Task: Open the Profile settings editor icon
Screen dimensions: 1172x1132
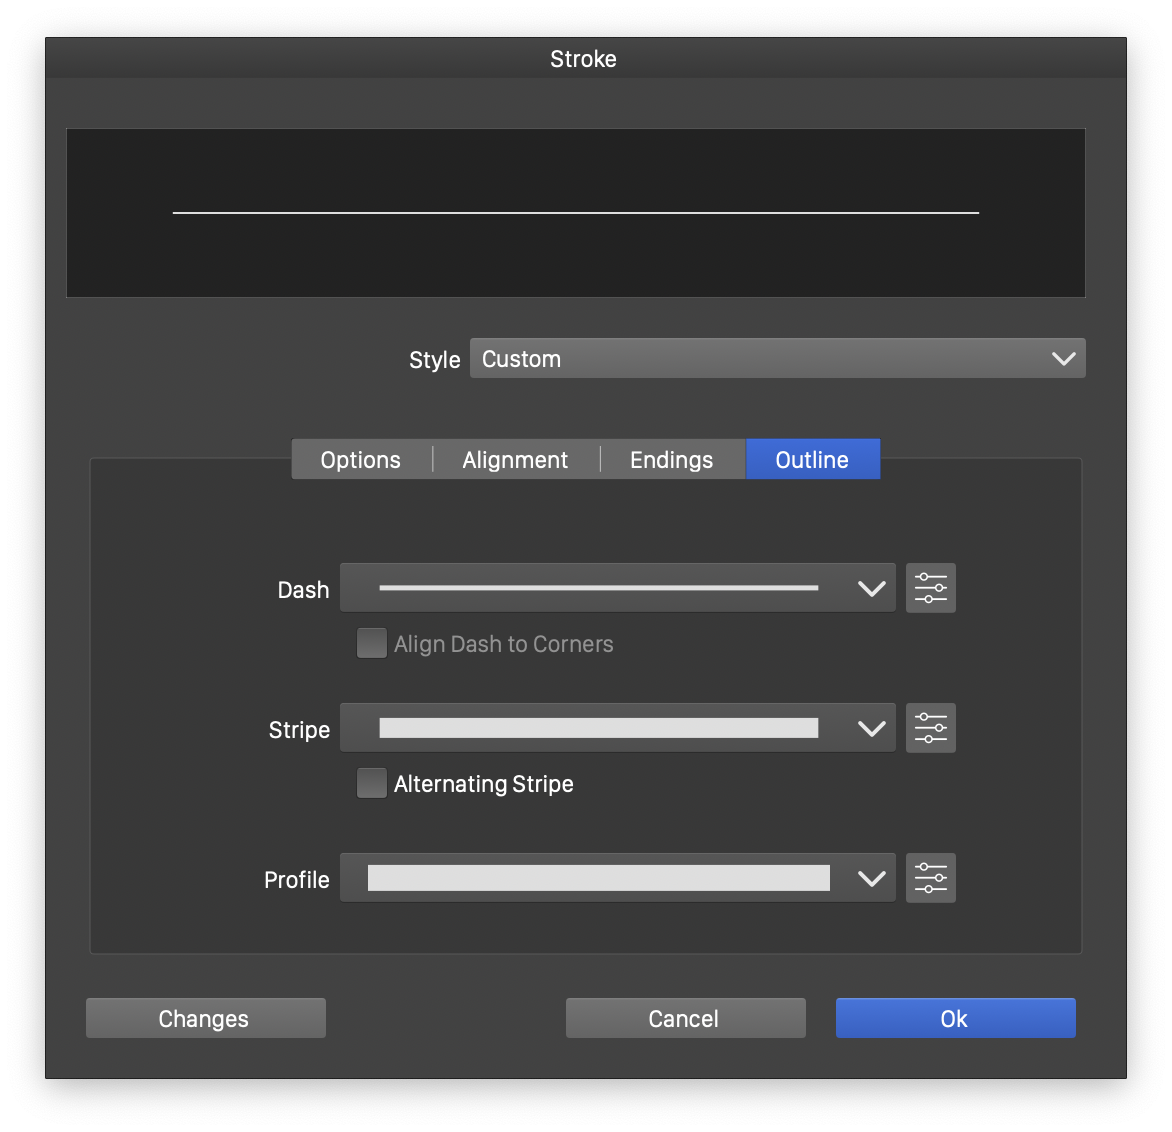Action: [x=930, y=878]
